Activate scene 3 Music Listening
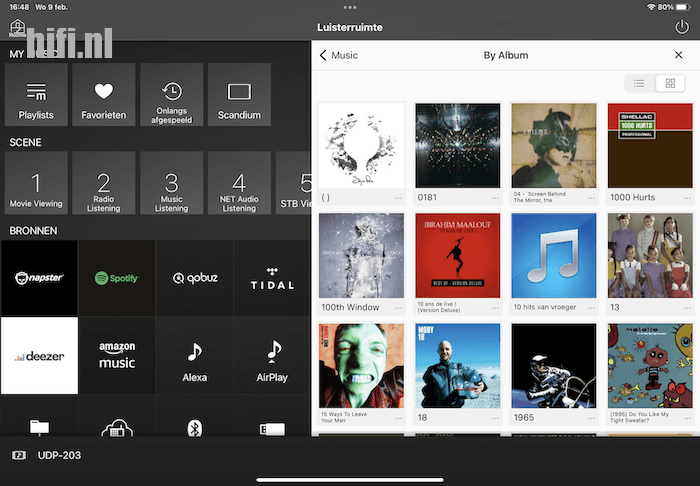 pos(171,183)
